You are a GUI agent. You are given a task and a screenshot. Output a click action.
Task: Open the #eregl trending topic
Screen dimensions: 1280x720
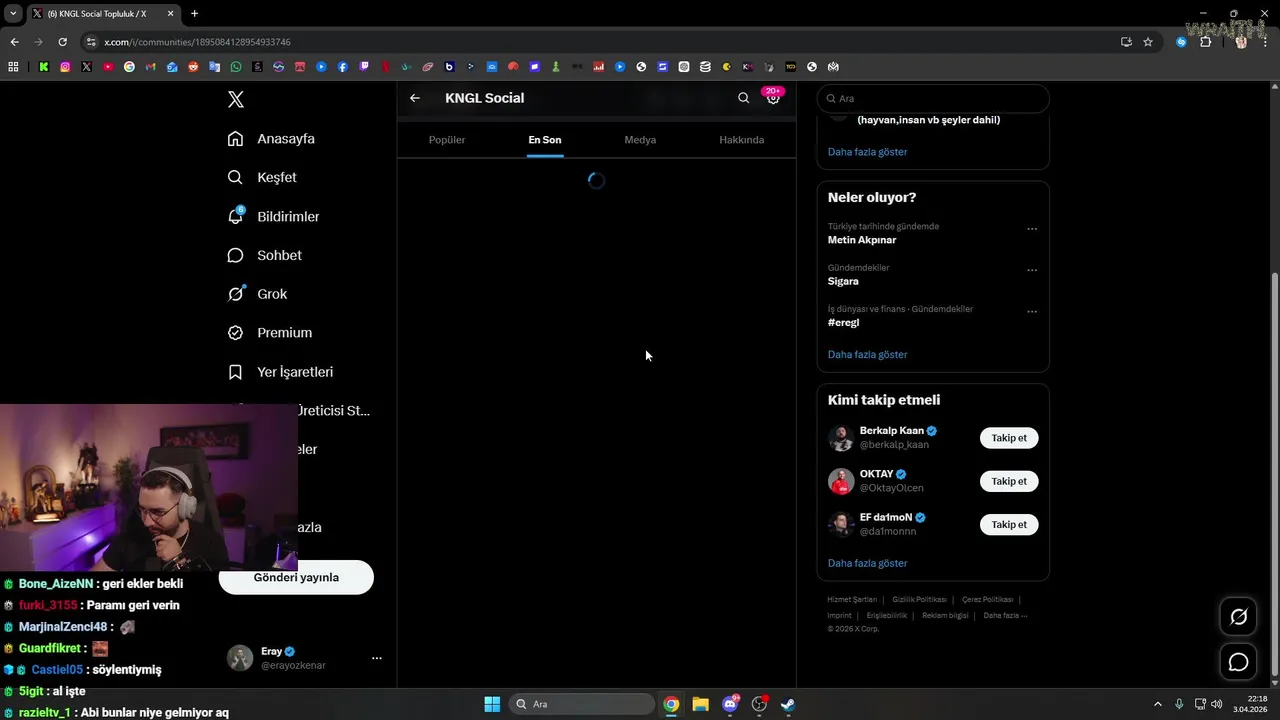point(844,323)
